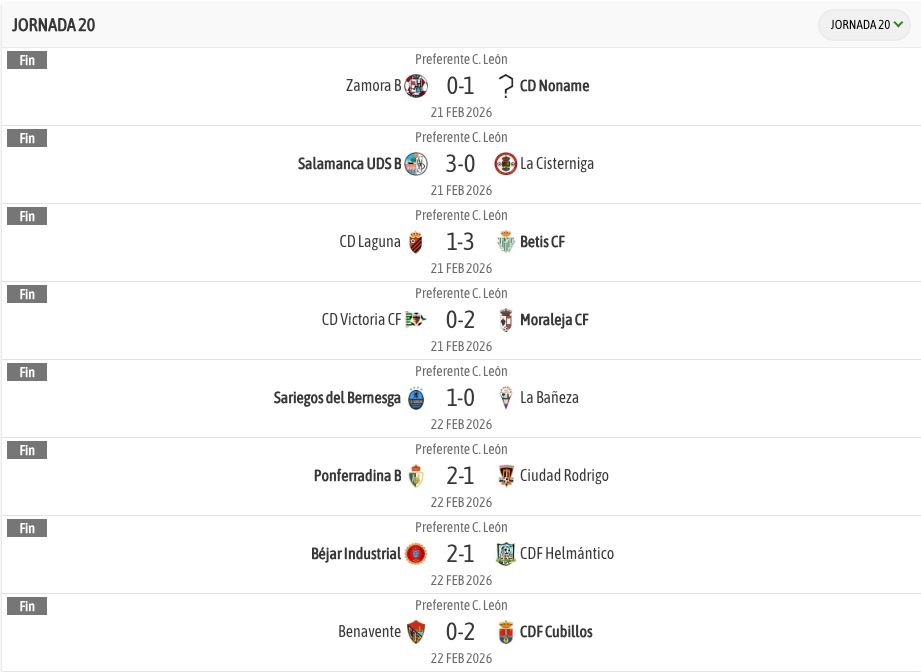Open the CD Victoria CF team link
This screenshot has width=921, height=672.
(x=360, y=320)
